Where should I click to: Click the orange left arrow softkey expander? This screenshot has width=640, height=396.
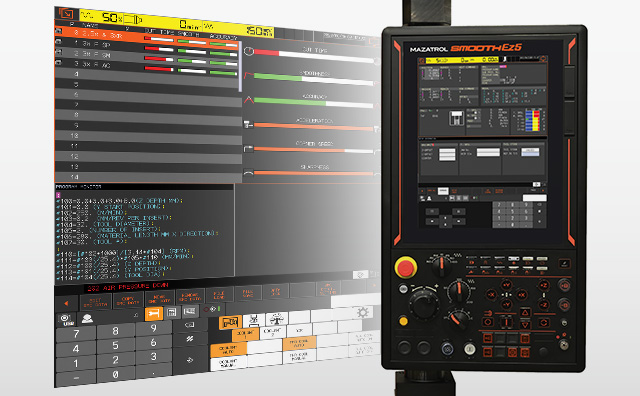pyautogui.click(x=66, y=303)
